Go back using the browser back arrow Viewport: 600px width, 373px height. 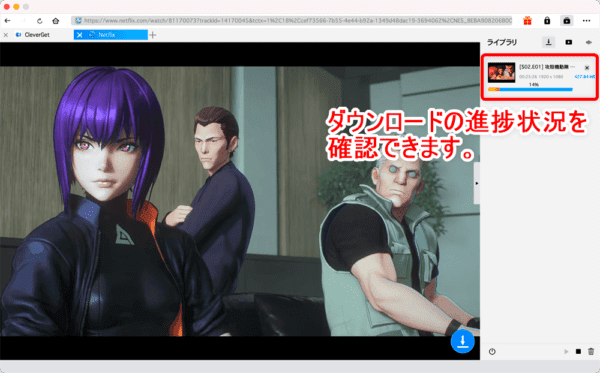(8, 21)
